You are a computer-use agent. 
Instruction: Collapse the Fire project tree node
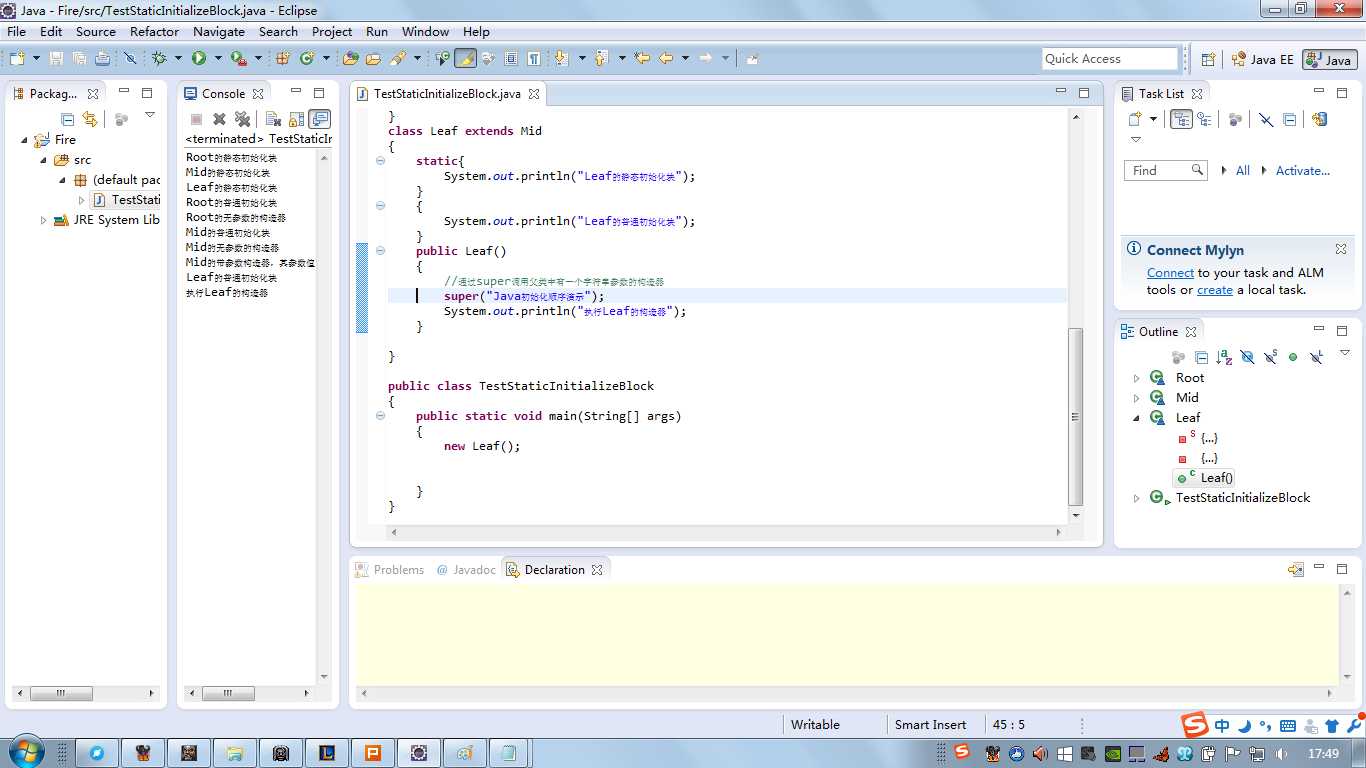pyautogui.click(x=24, y=140)
